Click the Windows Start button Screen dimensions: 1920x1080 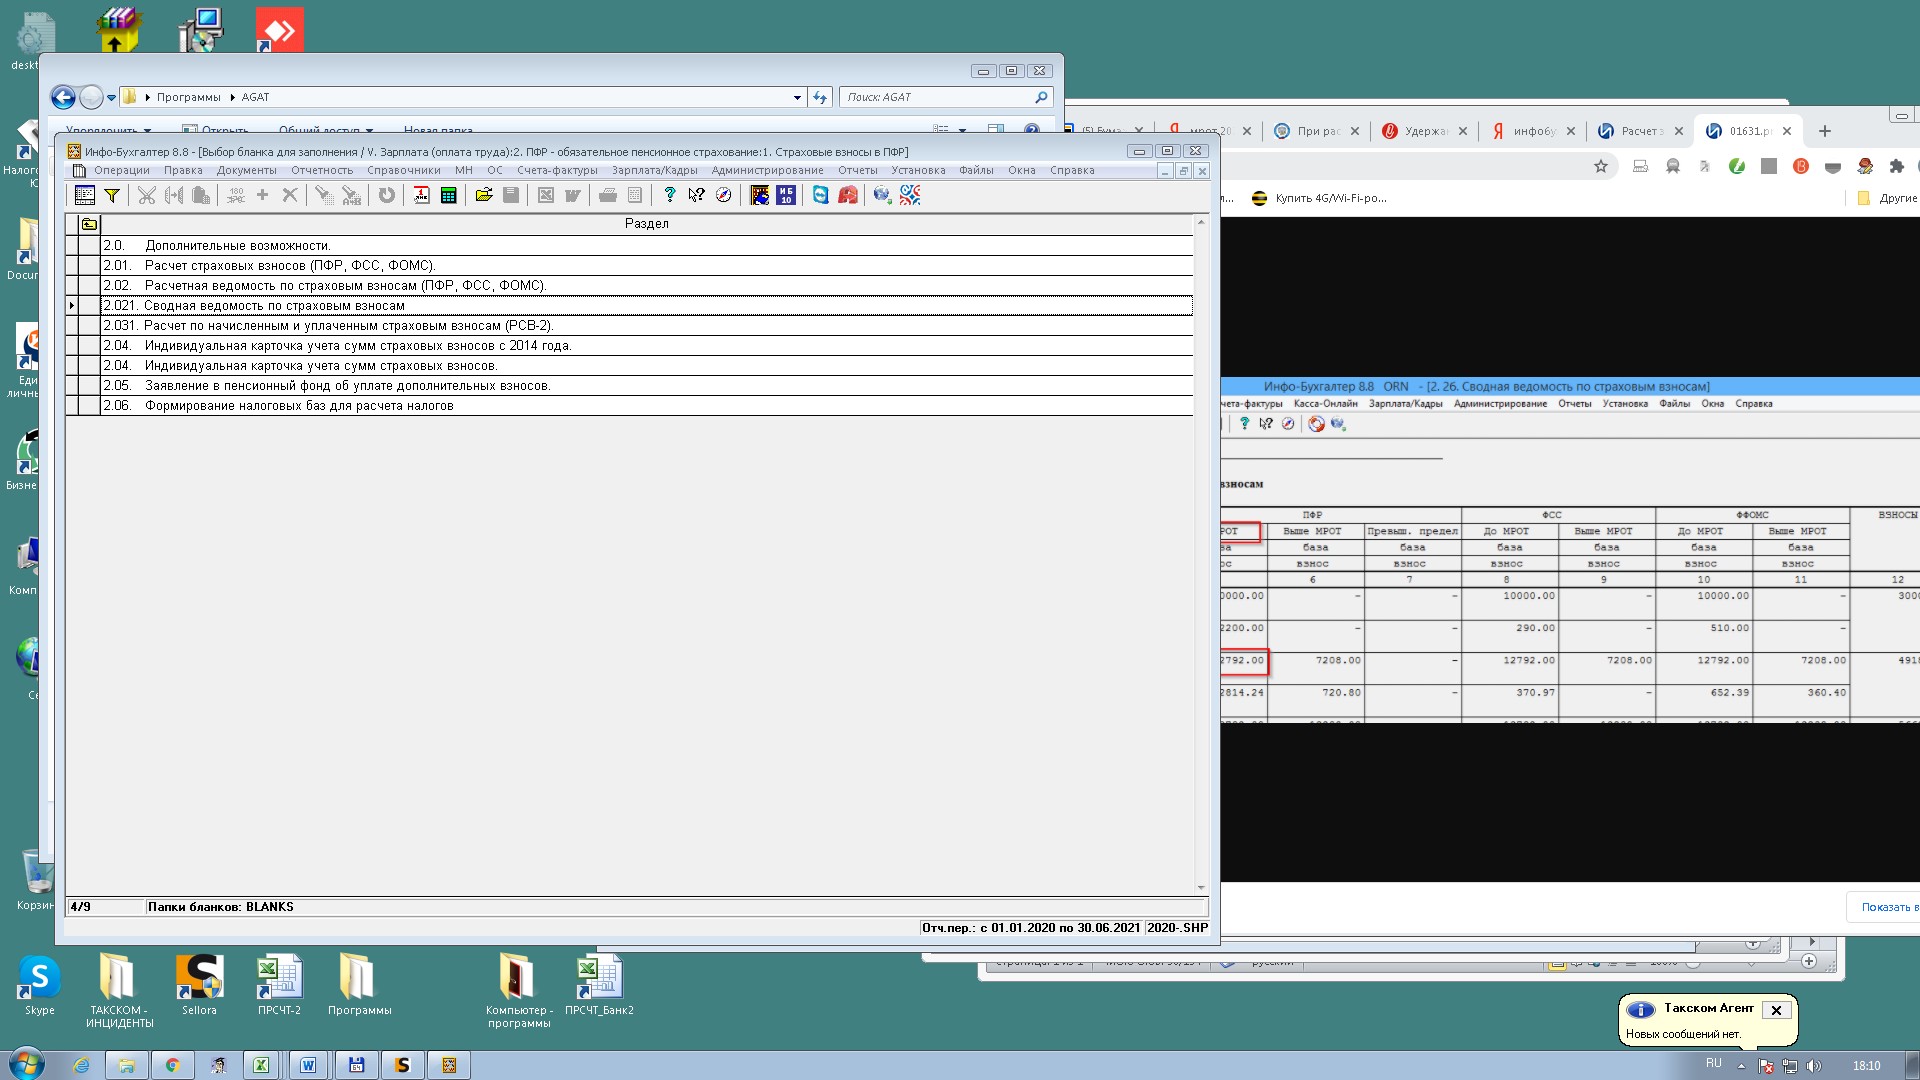[x=26, y=1064]
